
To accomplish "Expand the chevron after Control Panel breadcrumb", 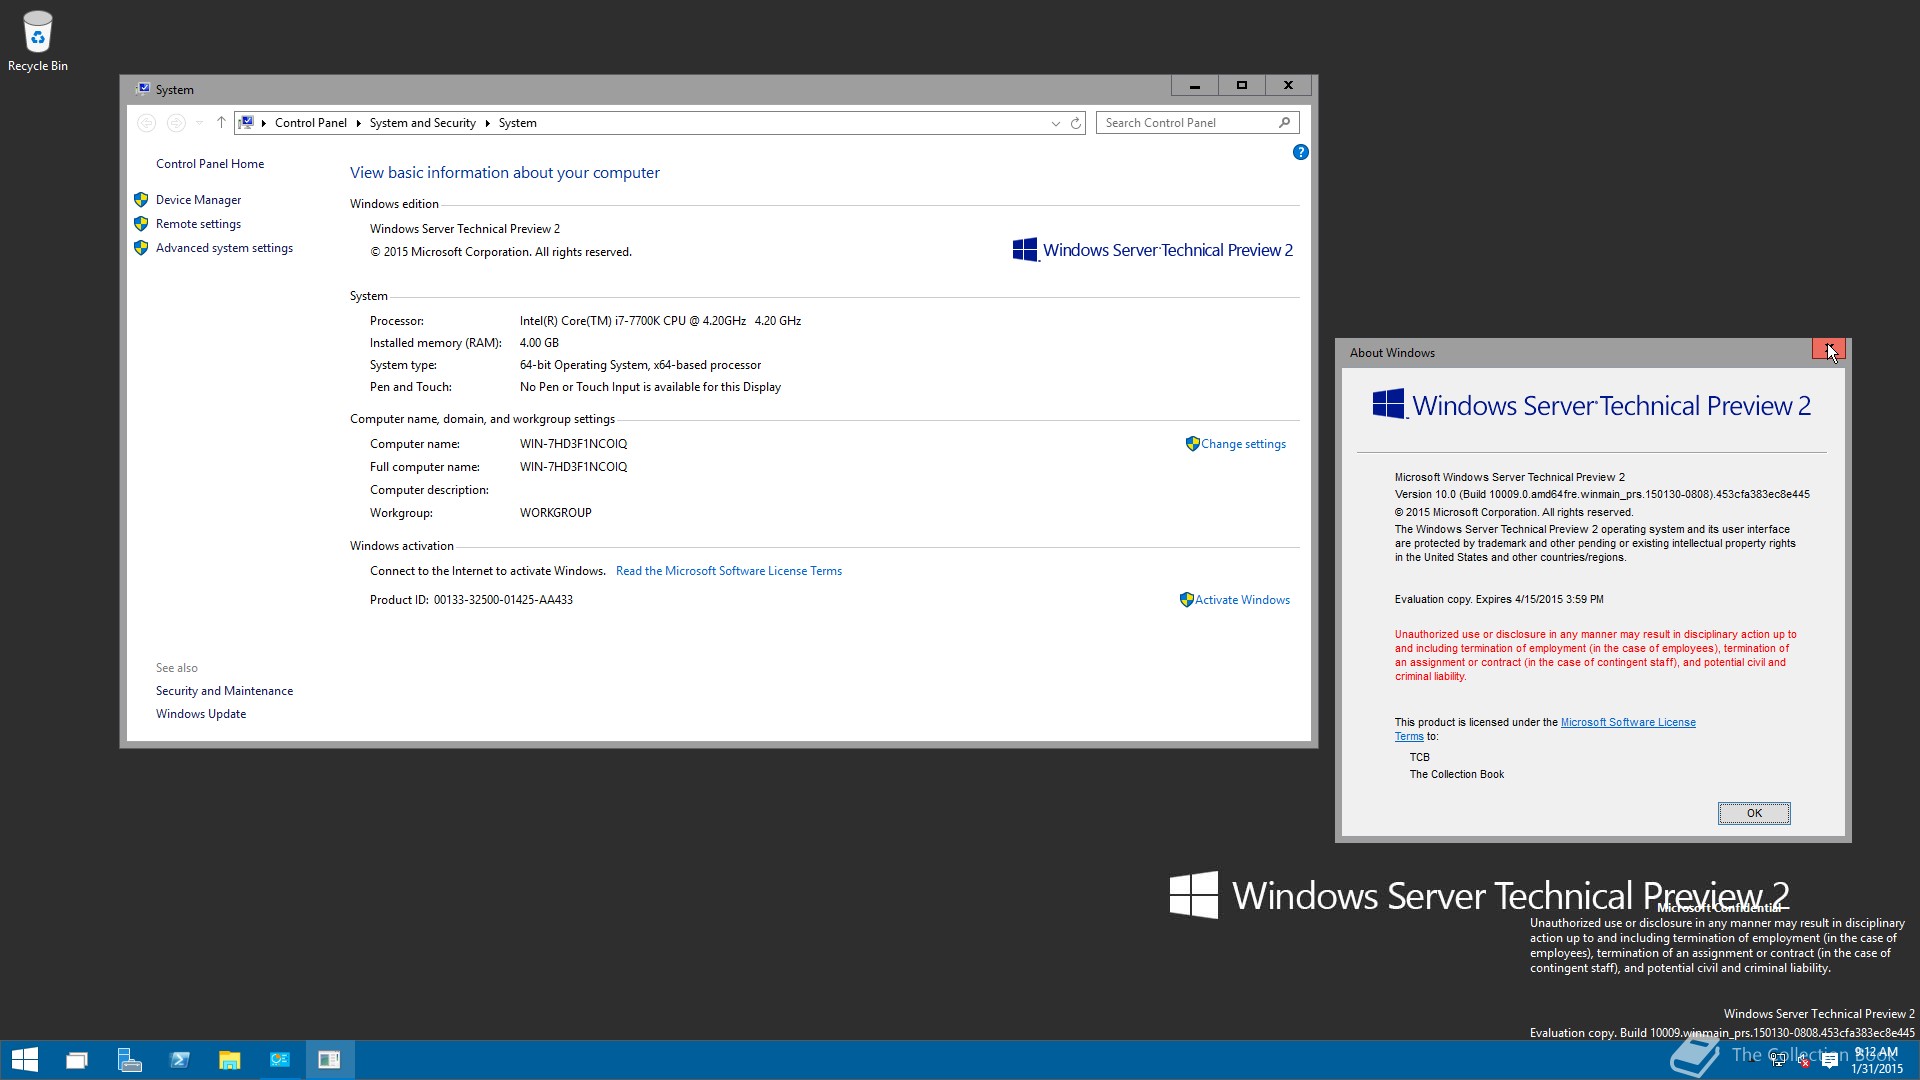I will [358, 123].
